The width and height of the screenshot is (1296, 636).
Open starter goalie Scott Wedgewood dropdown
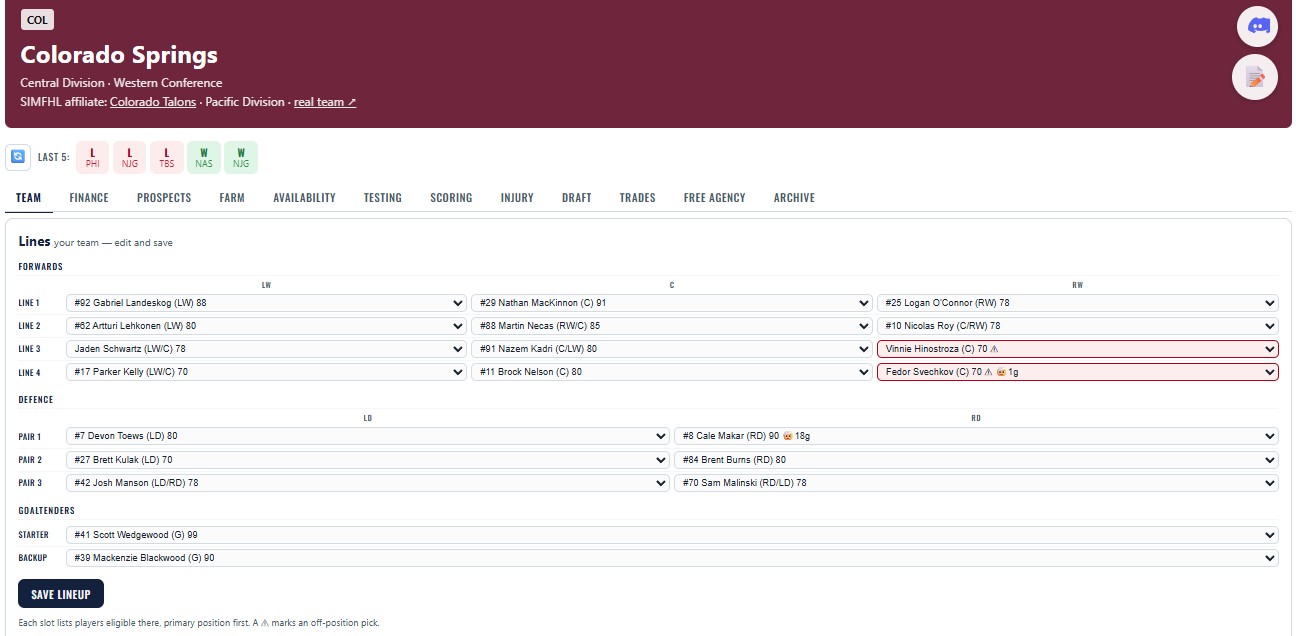click(672, 535)
